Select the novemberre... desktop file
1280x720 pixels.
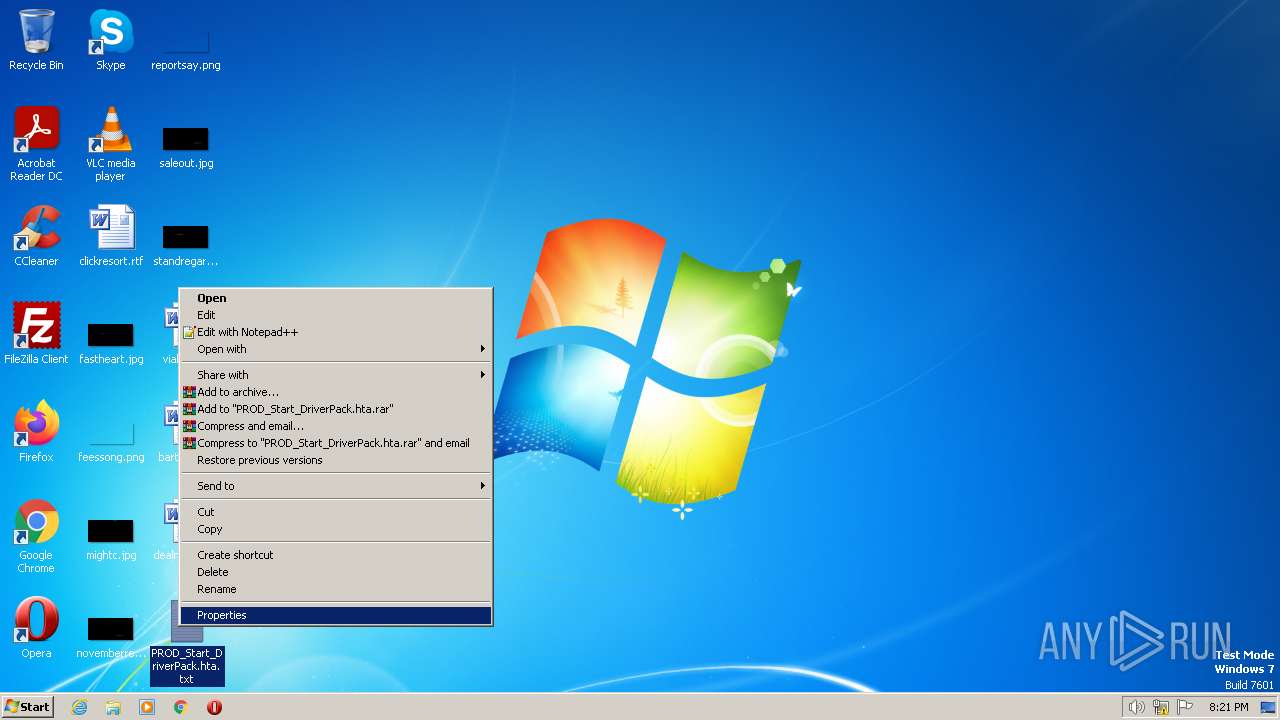(x=110, y=636)
